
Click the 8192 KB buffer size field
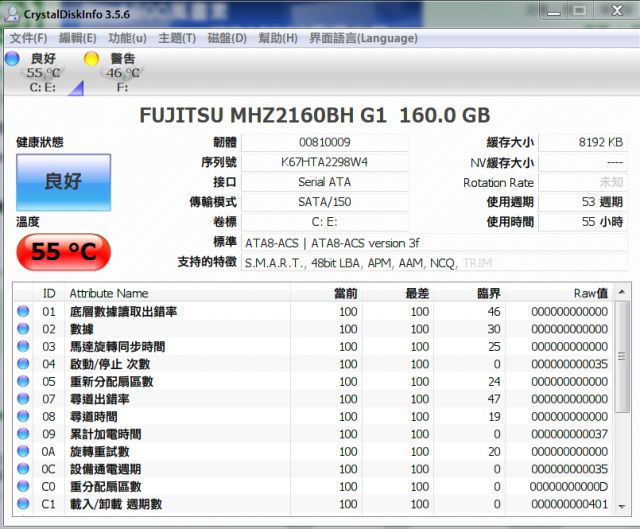[583, 142]
